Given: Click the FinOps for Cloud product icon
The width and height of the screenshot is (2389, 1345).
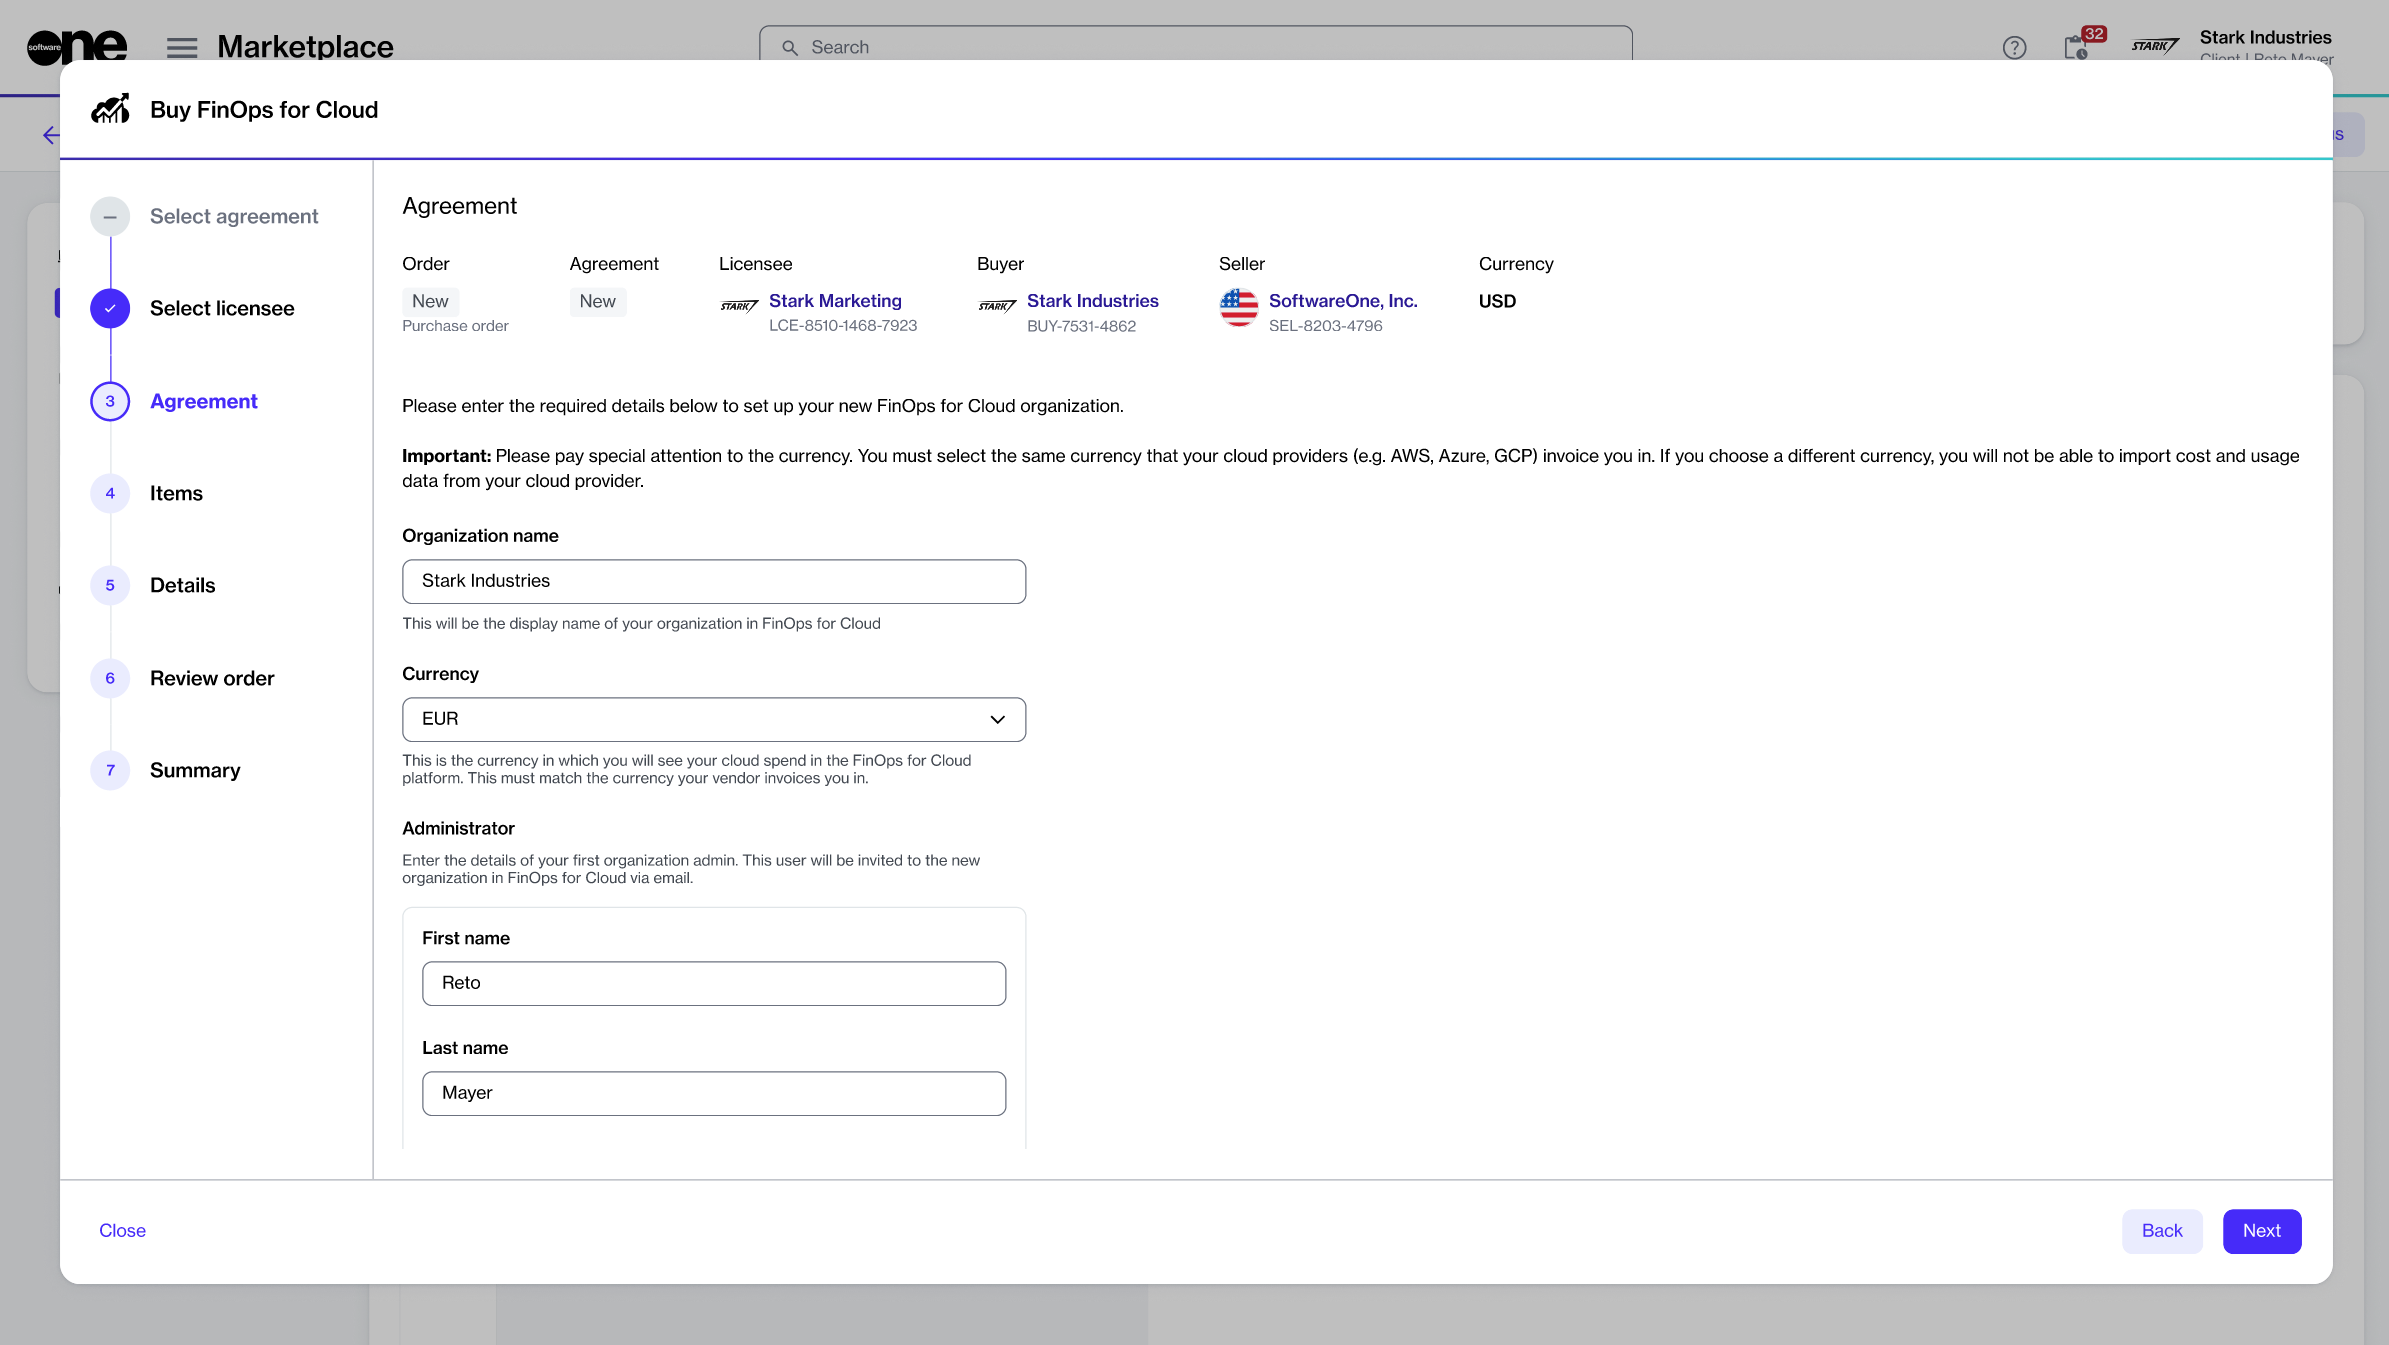Looking at the screenshot, I should point(111,109).
